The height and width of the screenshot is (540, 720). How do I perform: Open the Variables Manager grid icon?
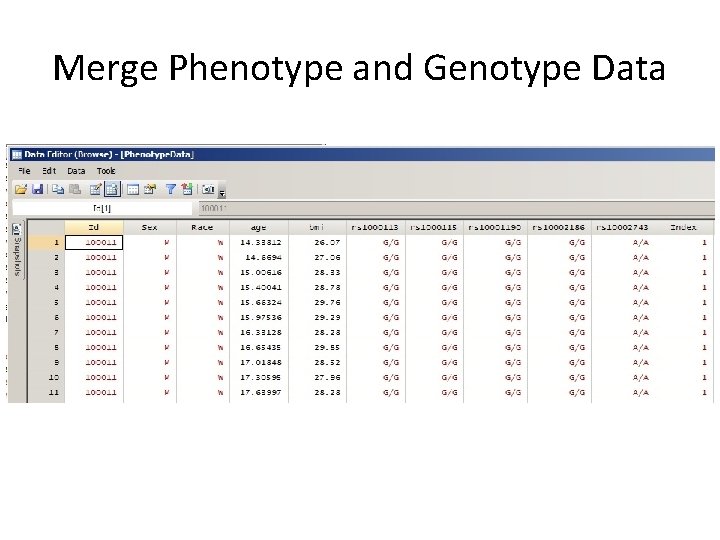click(133, 189)
